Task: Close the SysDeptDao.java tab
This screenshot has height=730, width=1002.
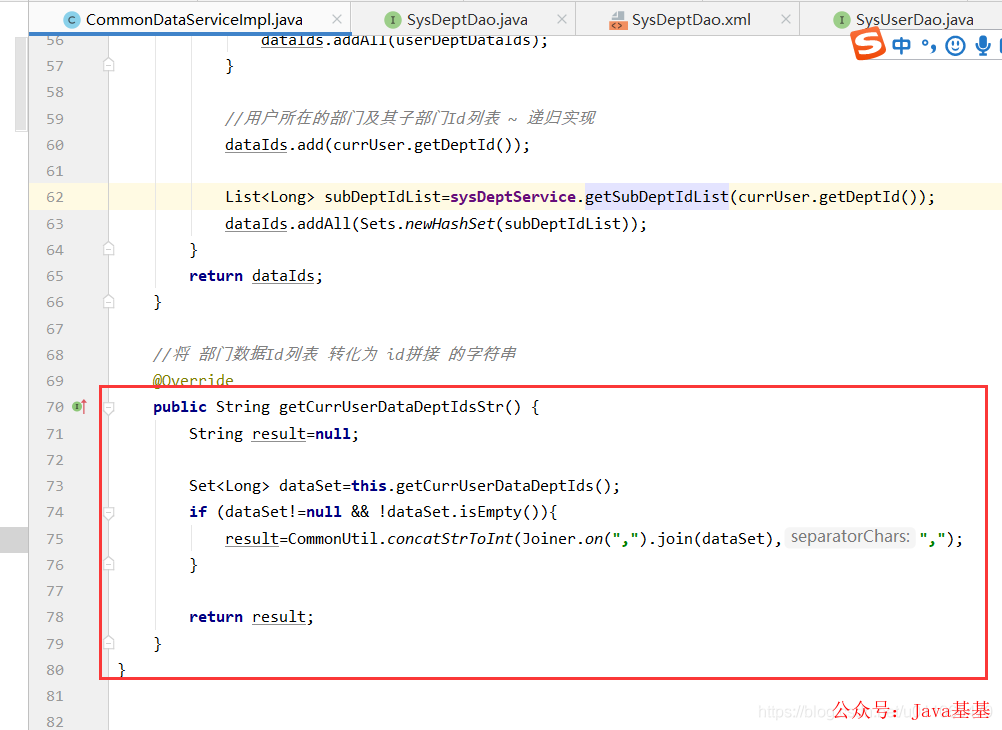Action: coord(562,20)
